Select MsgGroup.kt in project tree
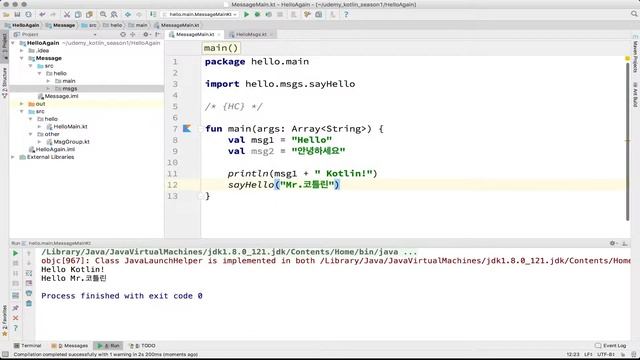The height and width of the screenshot is (360, 640). [x=71, y=142]
